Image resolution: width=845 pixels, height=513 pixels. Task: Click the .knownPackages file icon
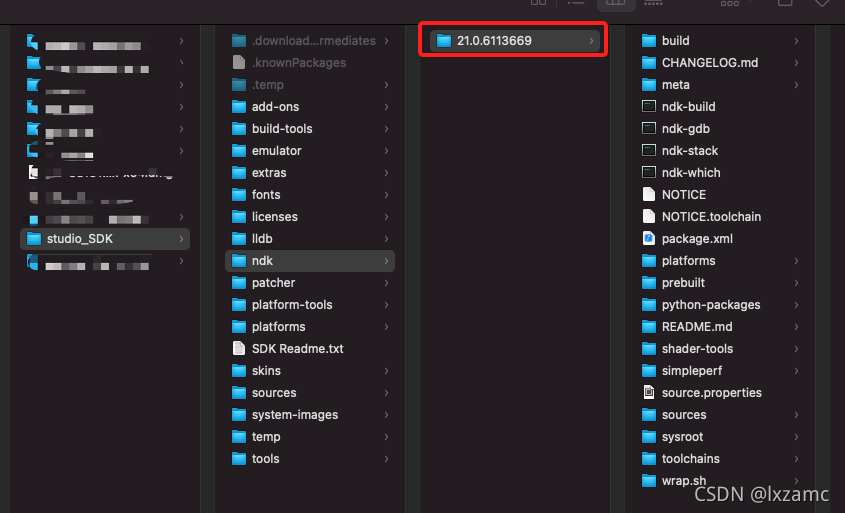click(x=239, y=63)
